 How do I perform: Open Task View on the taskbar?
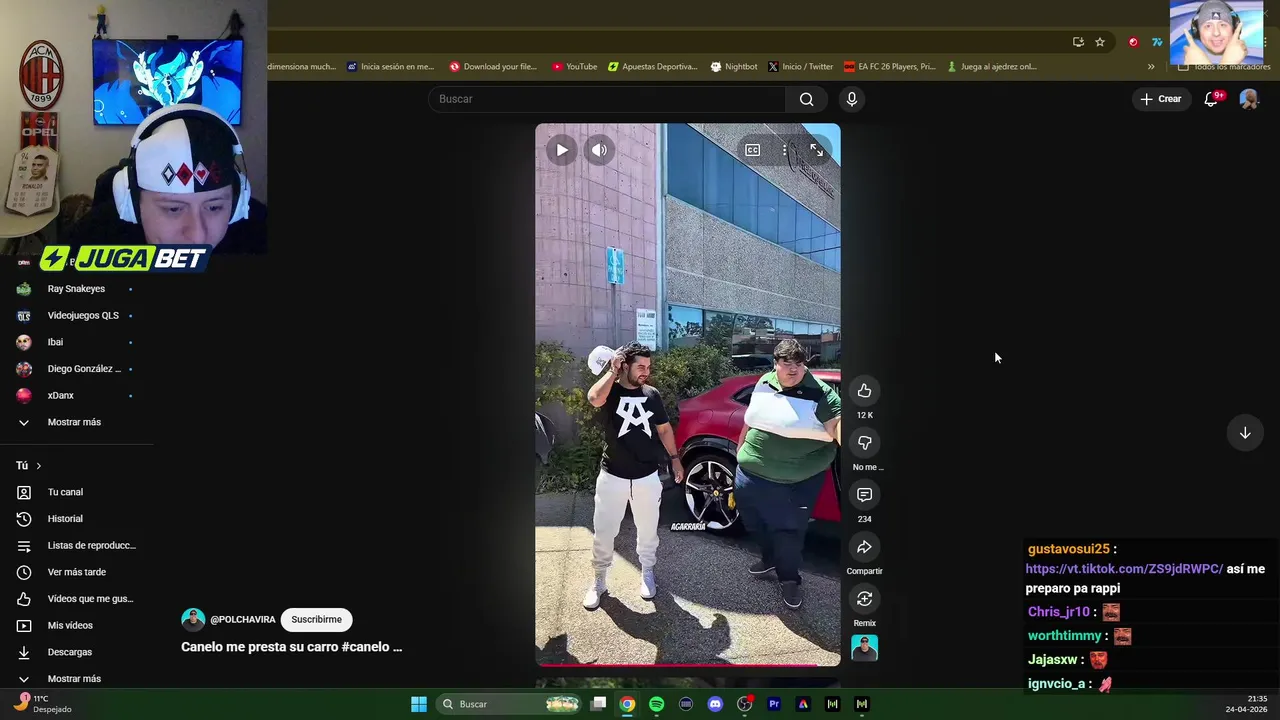(x=598, y=704)
